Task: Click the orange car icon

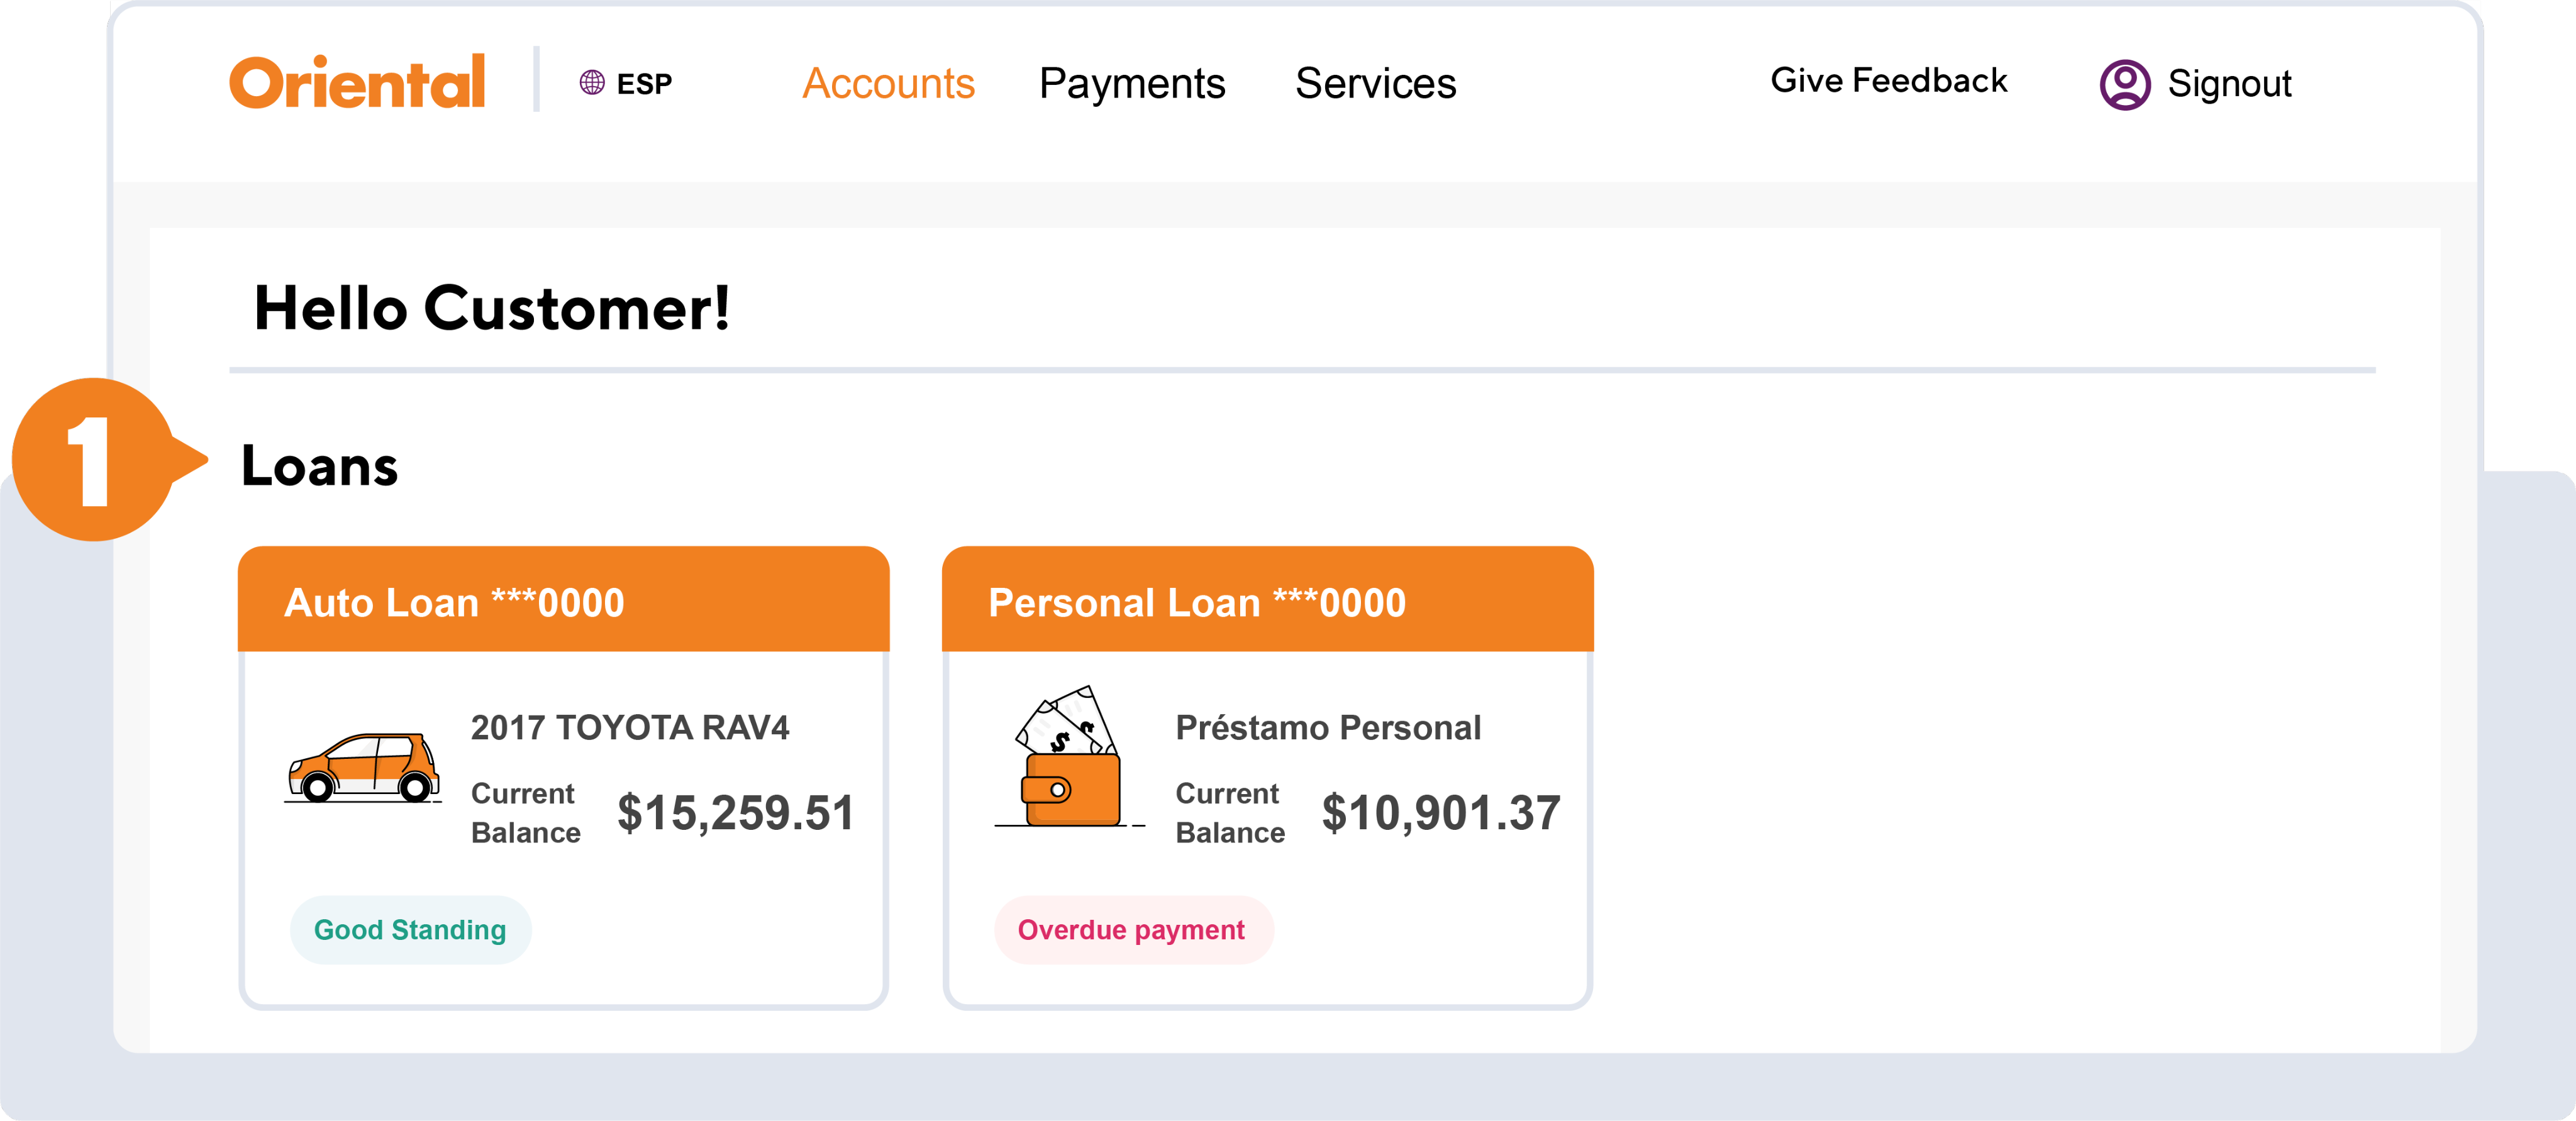Action: coord(363,768)
